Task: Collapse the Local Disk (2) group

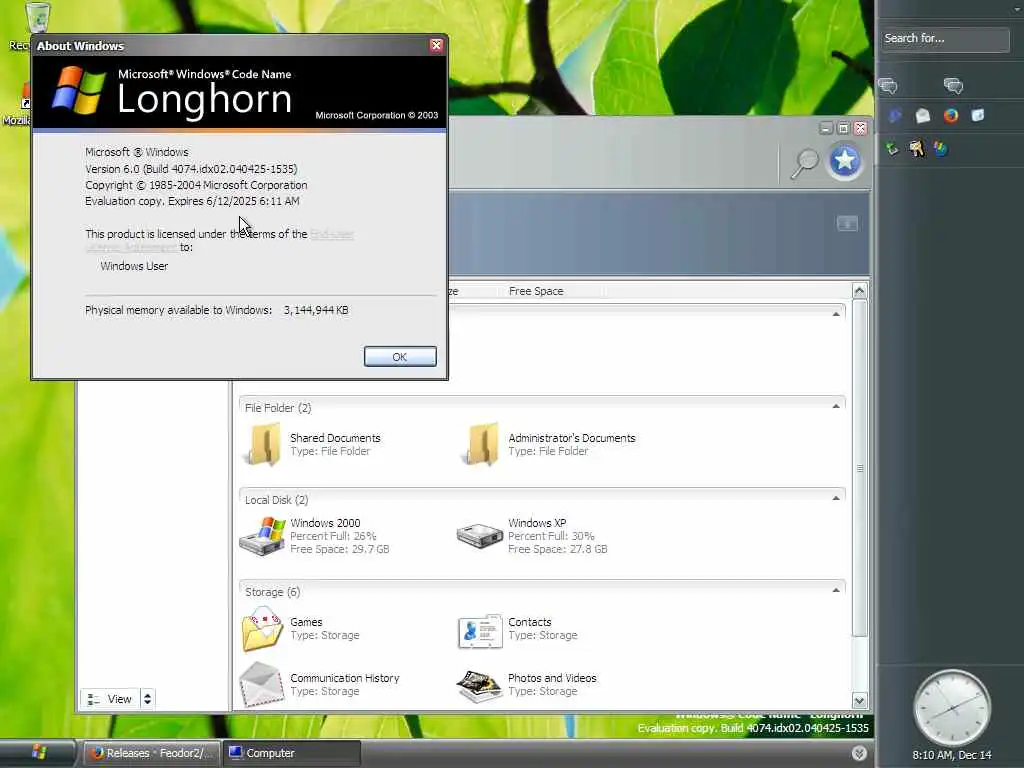Action: [836, 498]
